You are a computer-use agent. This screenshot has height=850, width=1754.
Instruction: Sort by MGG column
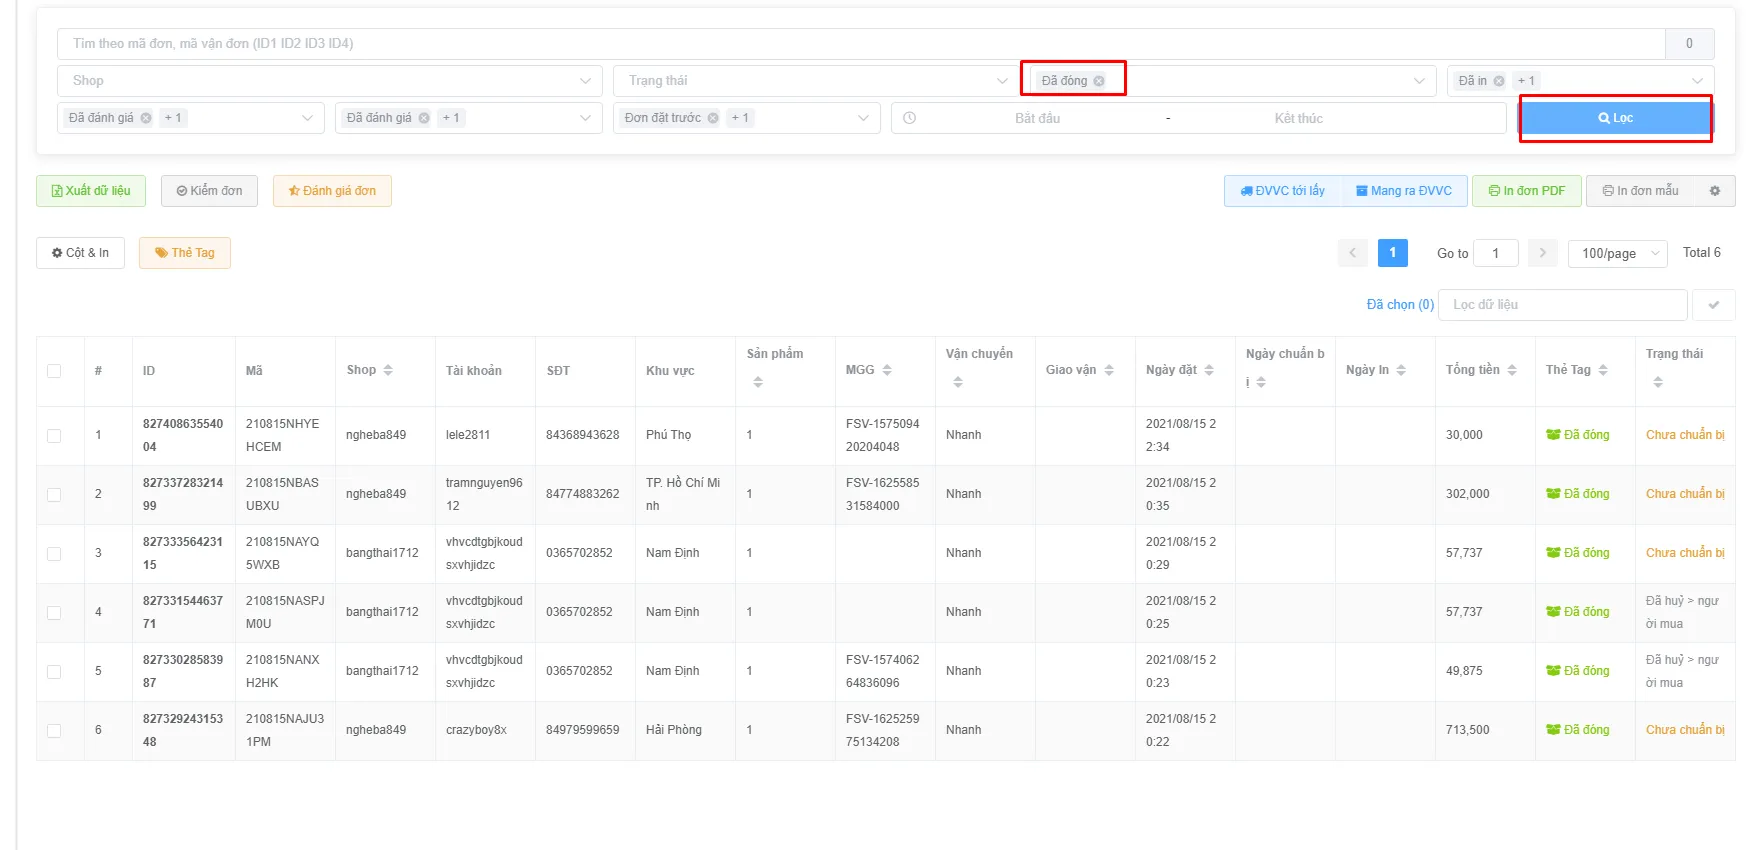tap(887, 370)
